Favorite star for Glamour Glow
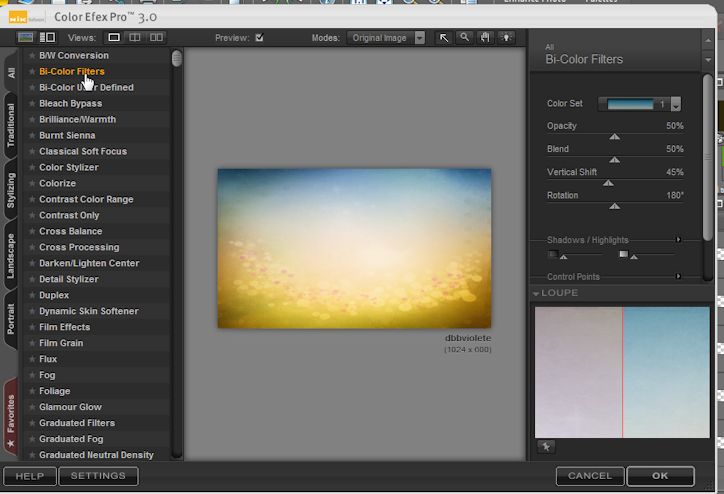724x494 pixels. (32, 407)
